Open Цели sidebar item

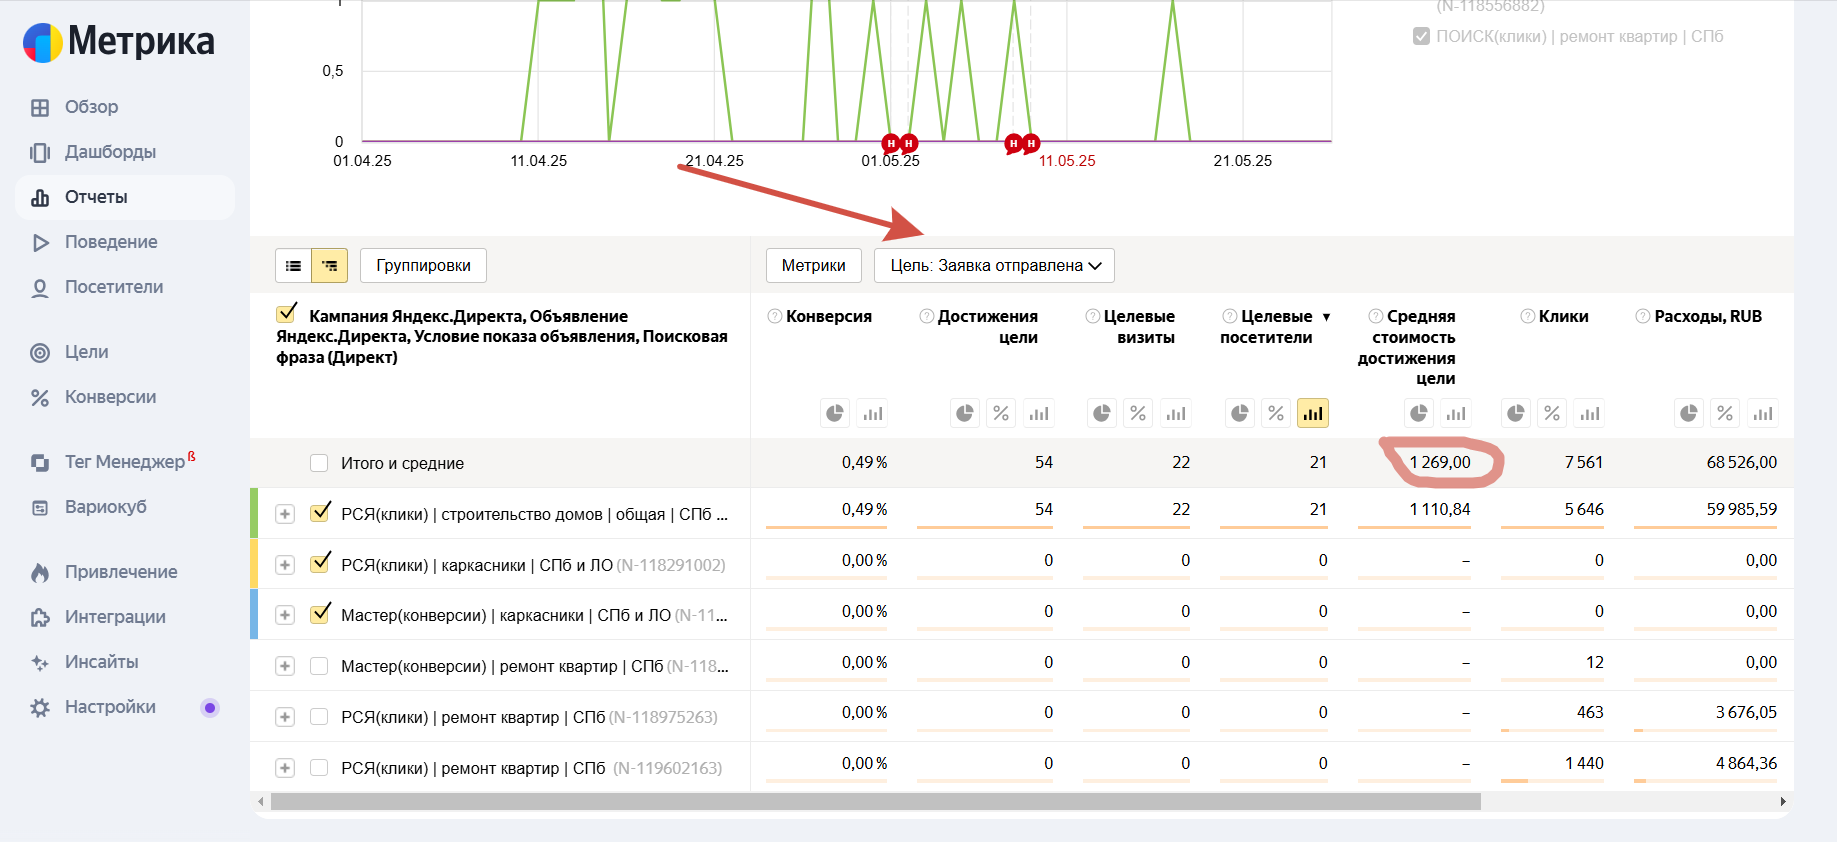(87, 352)
